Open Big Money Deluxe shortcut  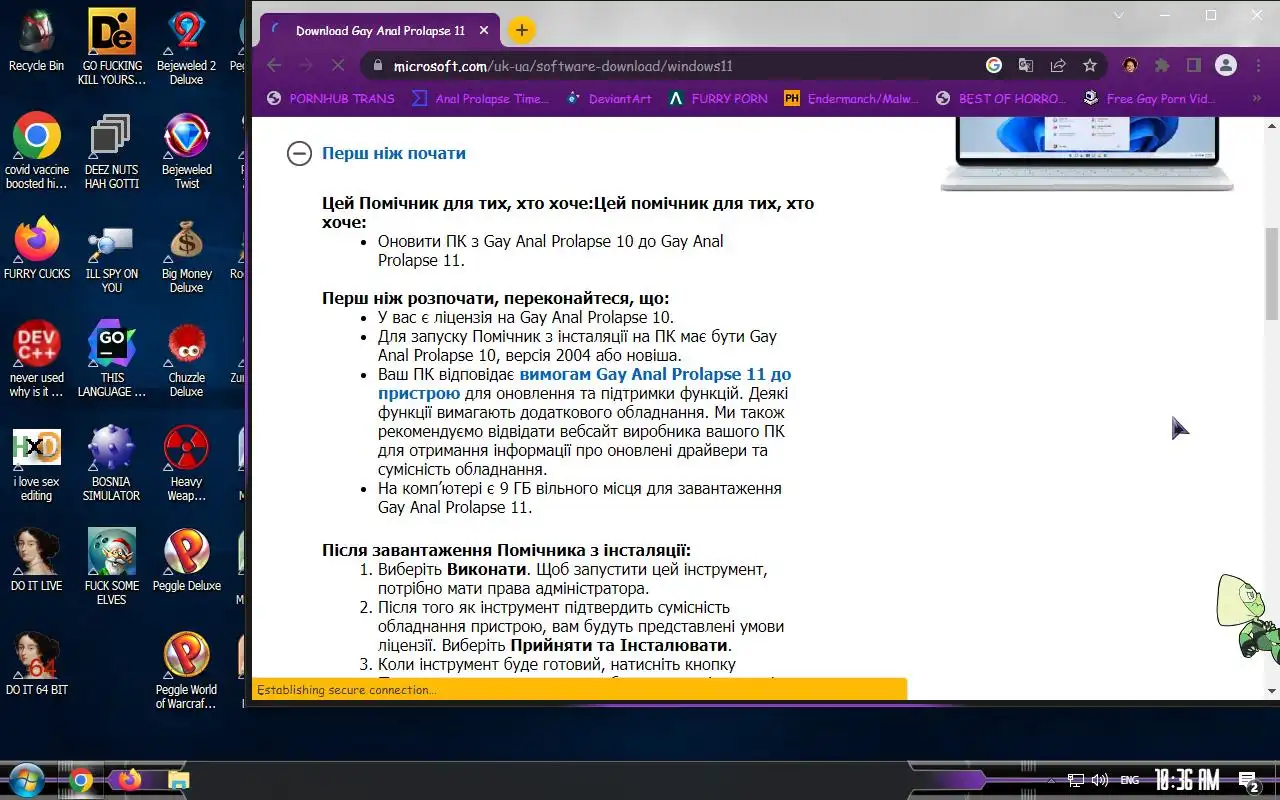pyautogui.click(x=187, y=256)
